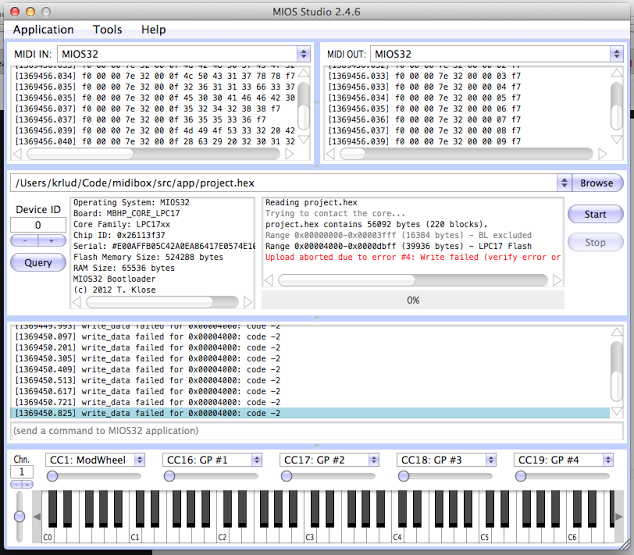Image resolution: width=634 pixels, height=555 pixels.
Task: Click the Browse button
Action: (597, 183)
